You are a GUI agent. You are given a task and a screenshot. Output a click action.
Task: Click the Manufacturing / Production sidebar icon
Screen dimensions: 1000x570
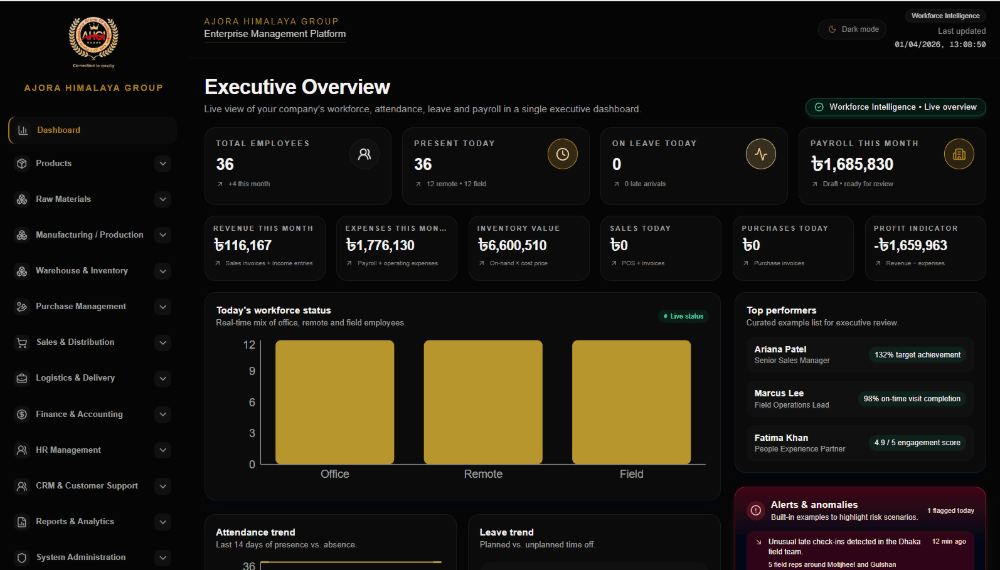click(22, 235)
